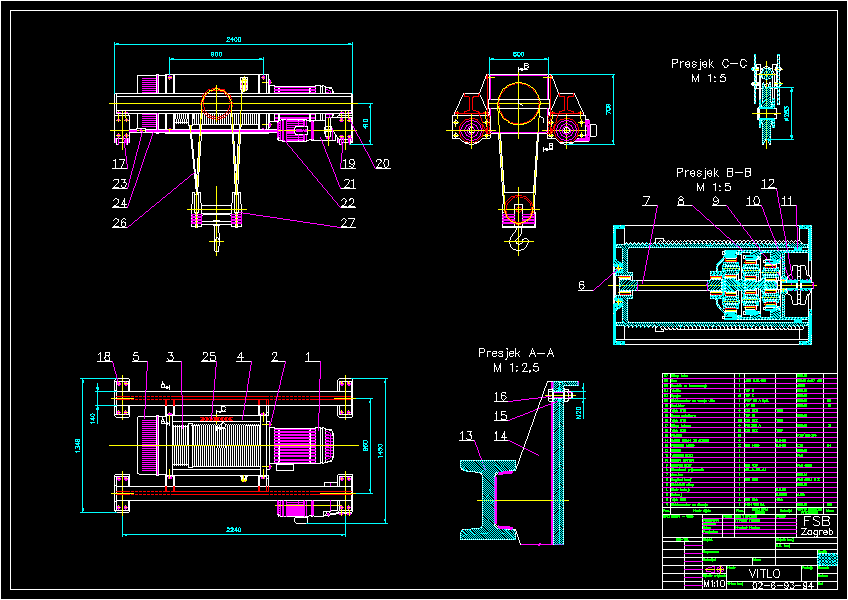Click the VITLO title text in the title block
This screenshot has height=600, width=848.
point(765,572)
